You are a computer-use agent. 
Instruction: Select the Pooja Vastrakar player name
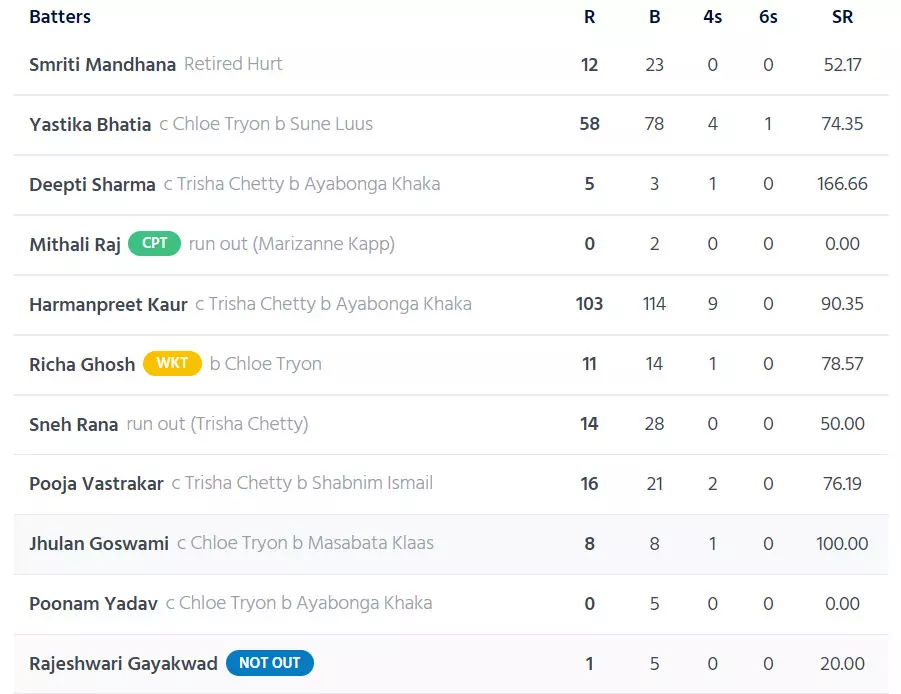[96, 484]
